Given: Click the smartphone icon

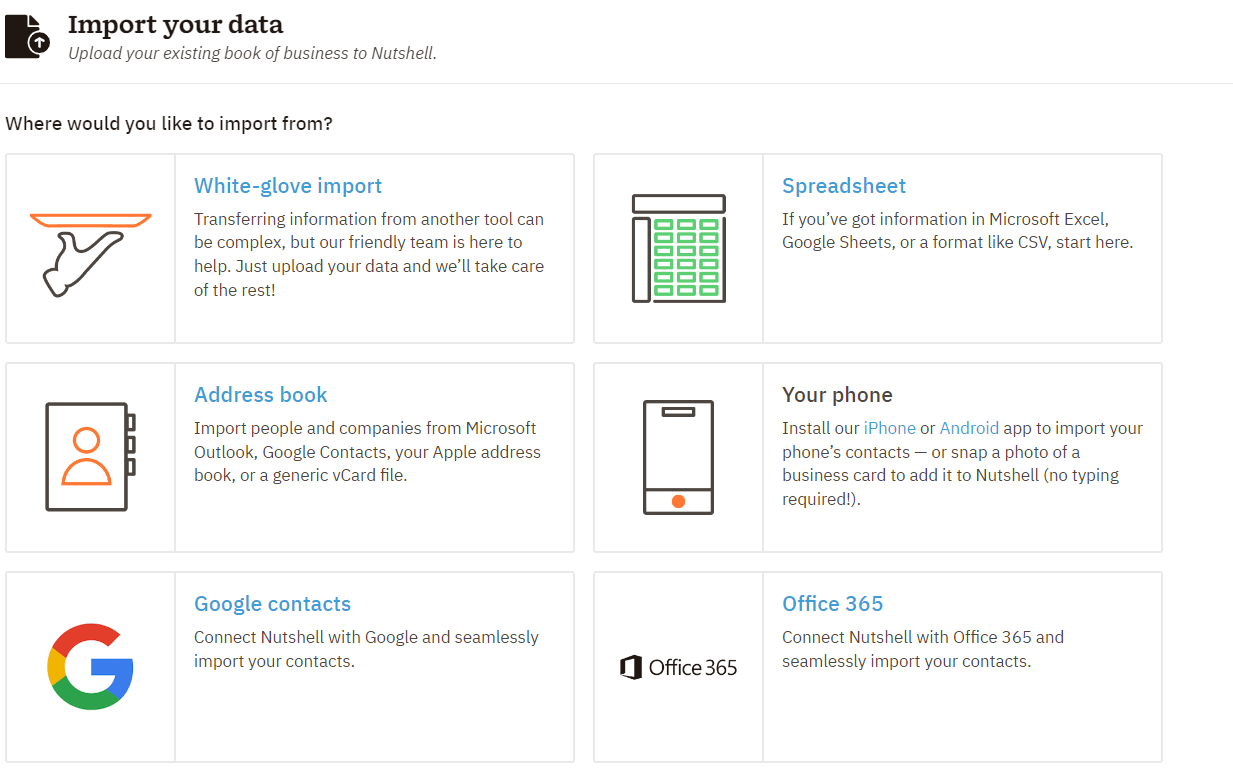Looking at the screenshot, I should [678, 457].
